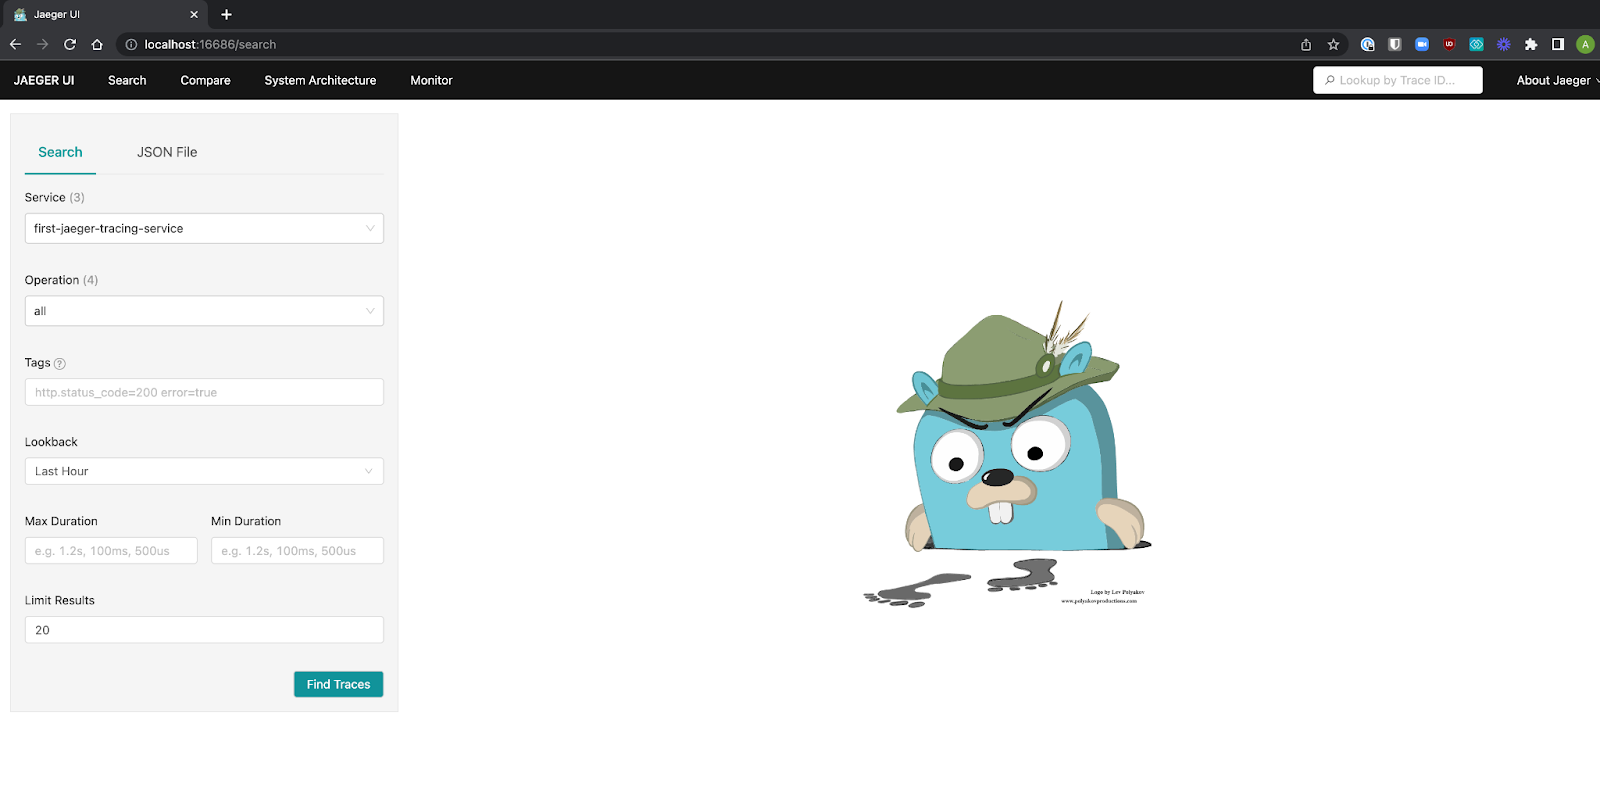The height and width of the screenshot is (795, 1600).
Task: Open the Search menu item
Action: (x=127, y=80)
